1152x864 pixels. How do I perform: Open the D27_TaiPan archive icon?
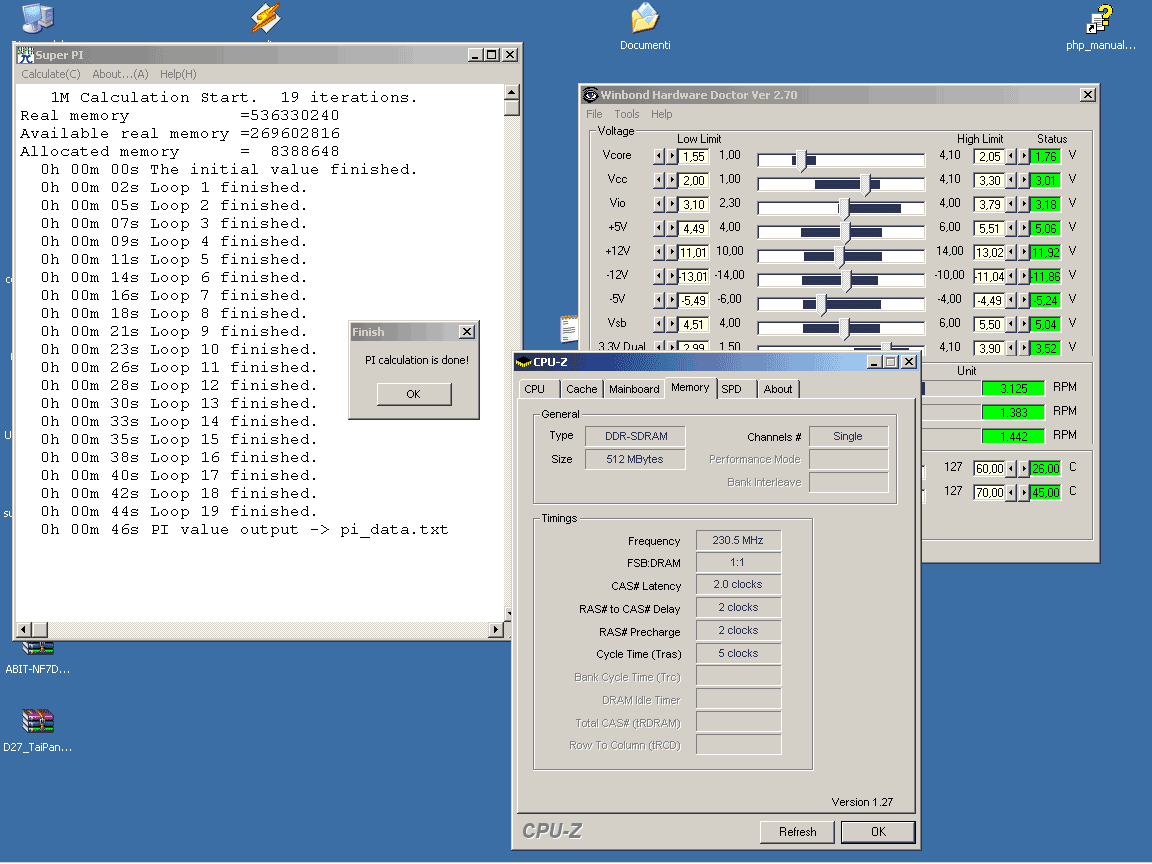37,721
